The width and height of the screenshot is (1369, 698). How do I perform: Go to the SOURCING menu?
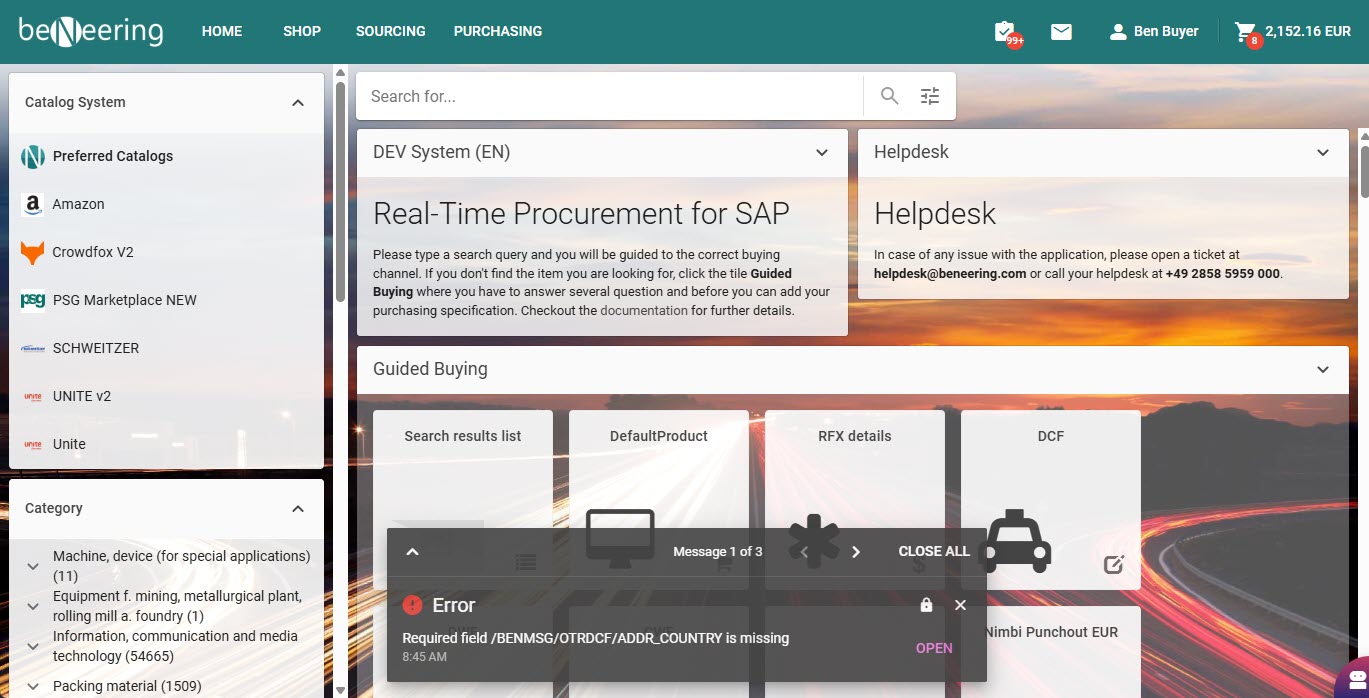pos(390,31)
